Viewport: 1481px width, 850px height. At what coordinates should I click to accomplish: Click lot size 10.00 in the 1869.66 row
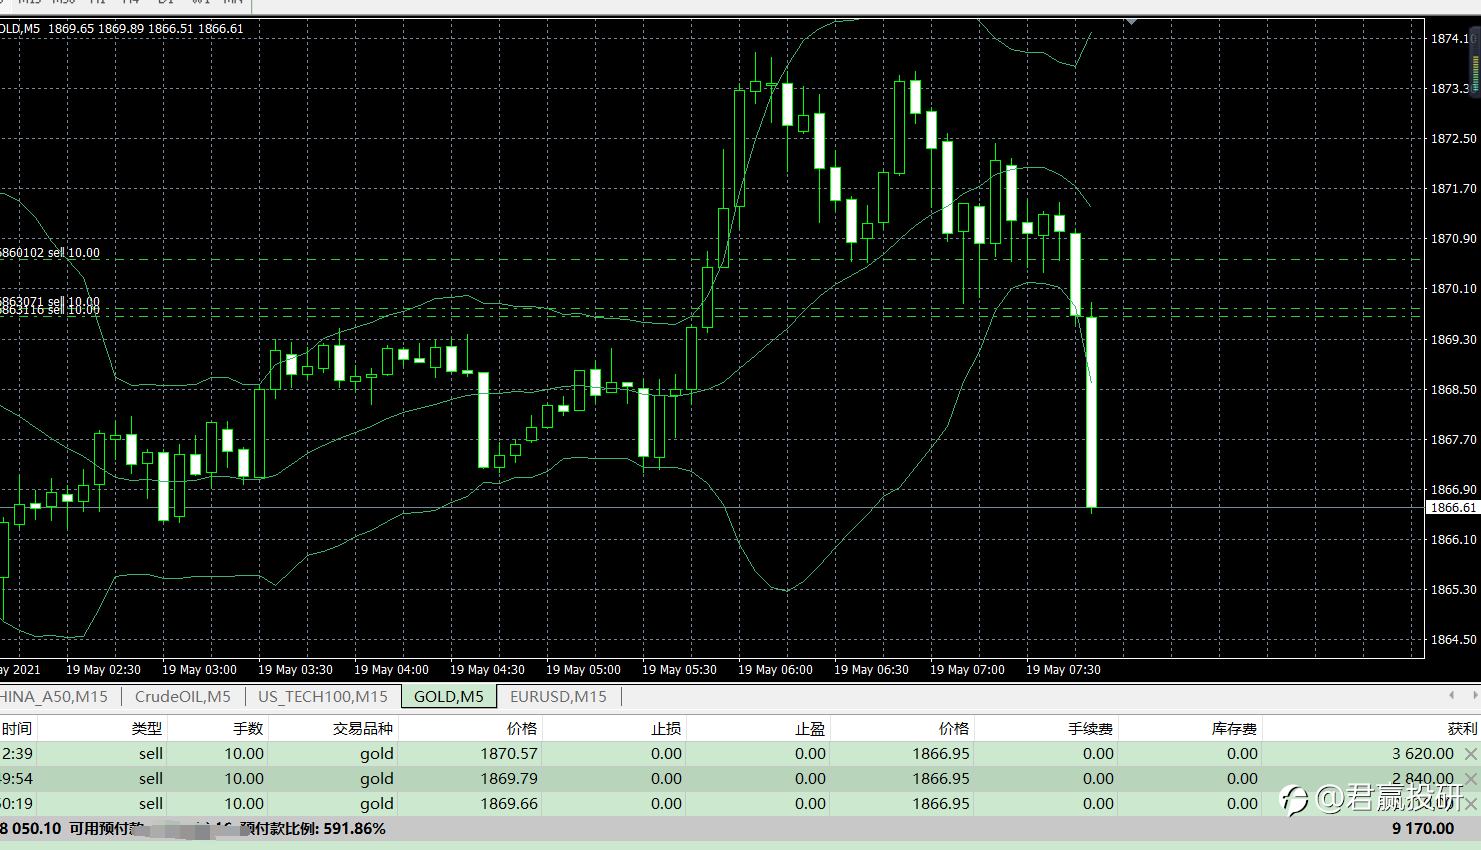[x=244, y=803]
